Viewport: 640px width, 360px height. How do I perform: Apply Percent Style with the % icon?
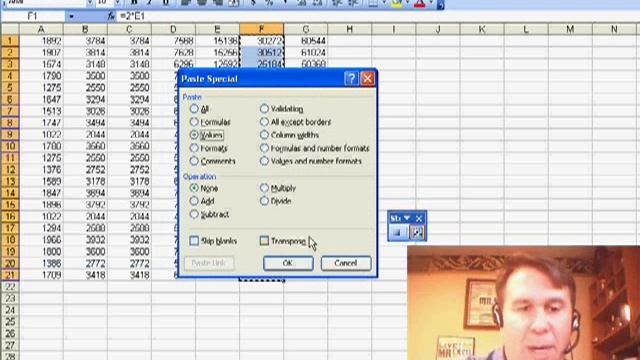(x=269, y=2)
